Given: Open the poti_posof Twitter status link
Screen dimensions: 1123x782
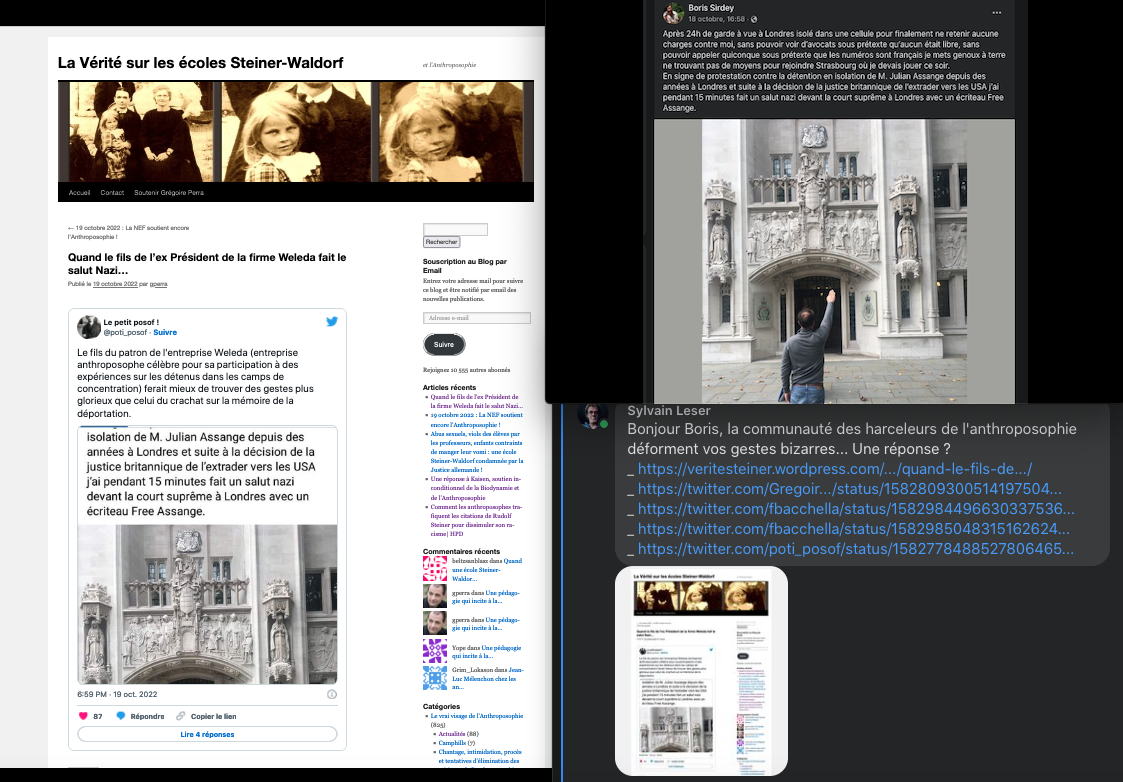Looking at the screenshot, I should pyautogui.click(x=856, y=549).
